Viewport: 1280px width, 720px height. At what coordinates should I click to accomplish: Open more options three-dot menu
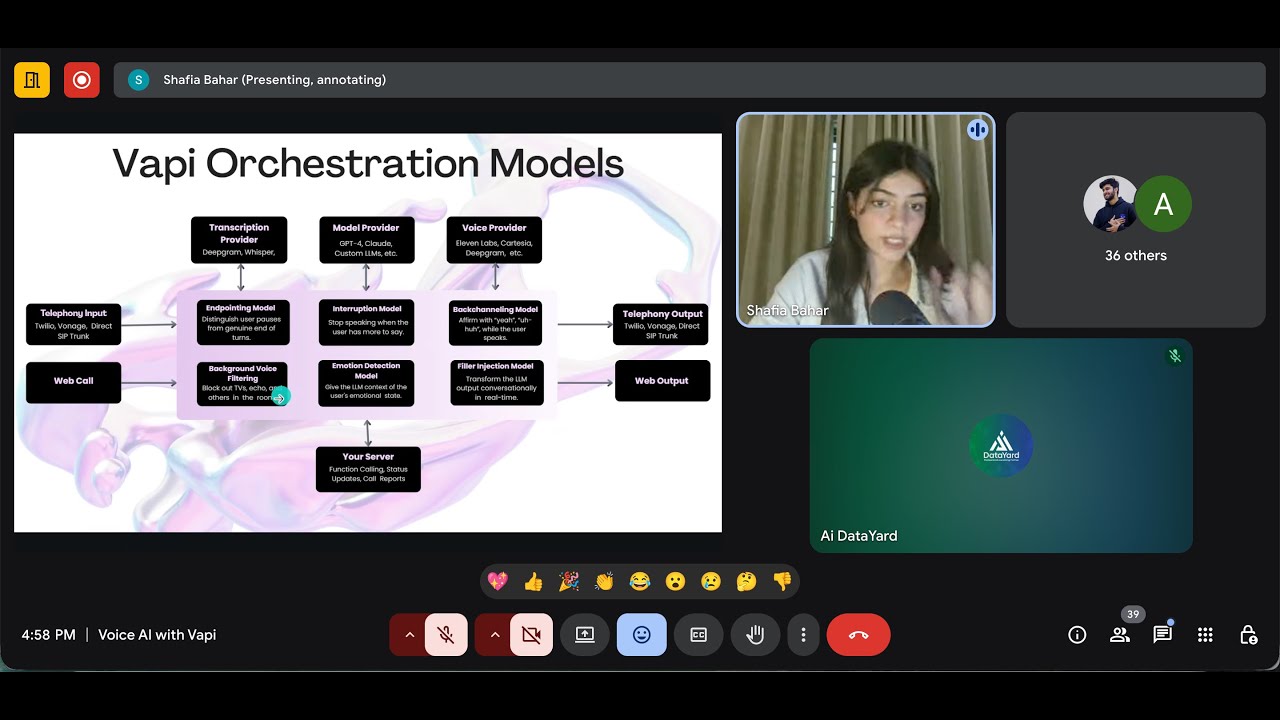[803, 635]
